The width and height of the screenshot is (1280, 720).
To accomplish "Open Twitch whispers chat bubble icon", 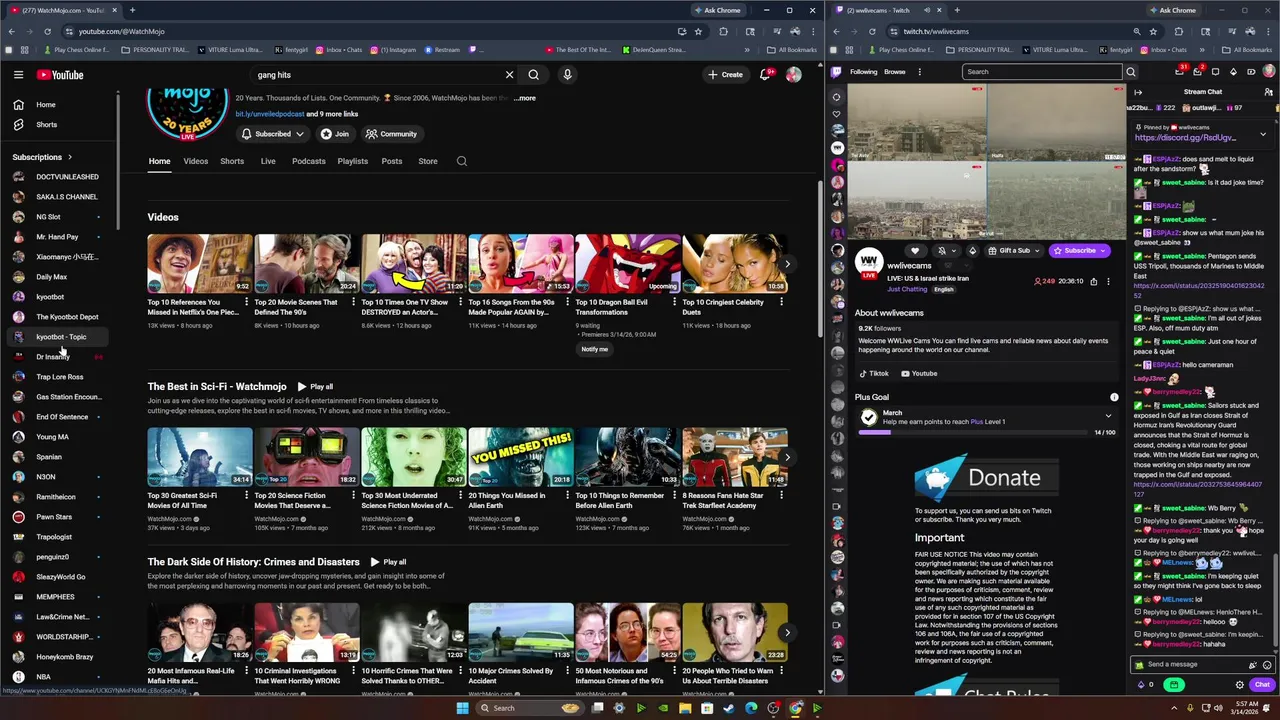I will 1215,72.
